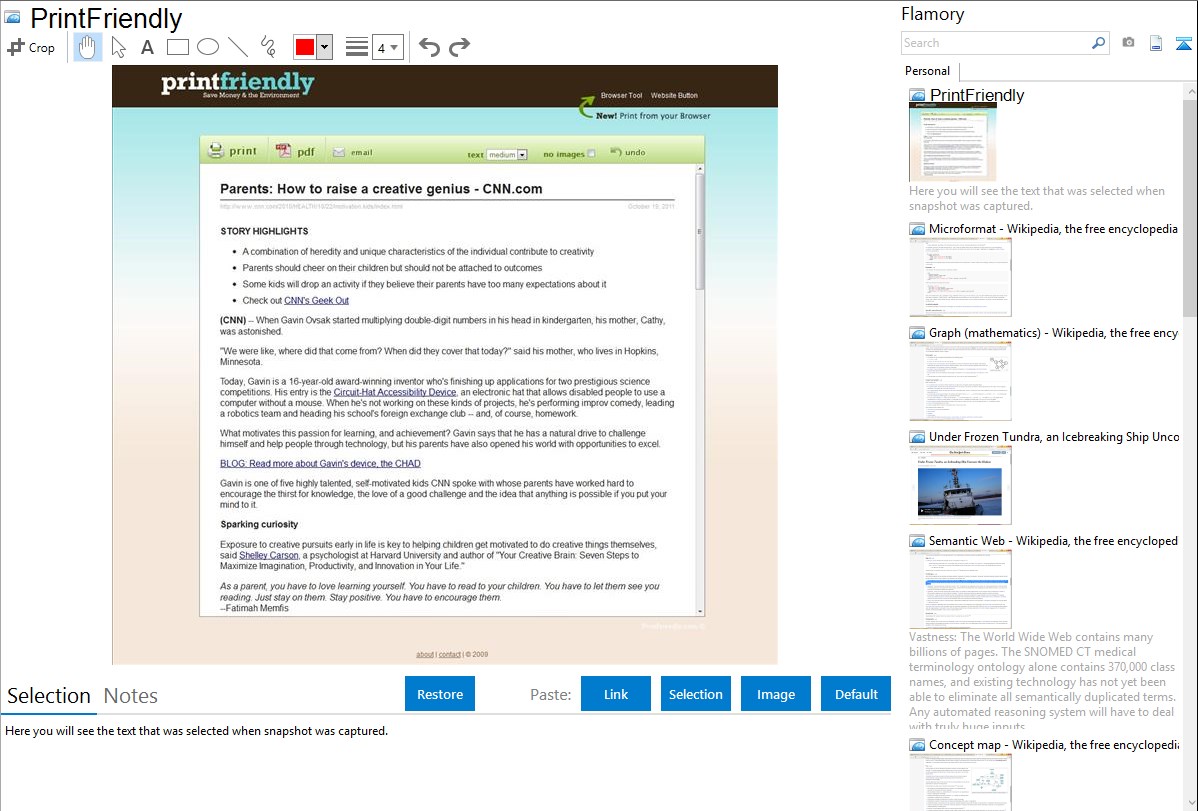Click the Shelley Carson link
Viewport: 1198px width, 811px height.
coord(268,556)
